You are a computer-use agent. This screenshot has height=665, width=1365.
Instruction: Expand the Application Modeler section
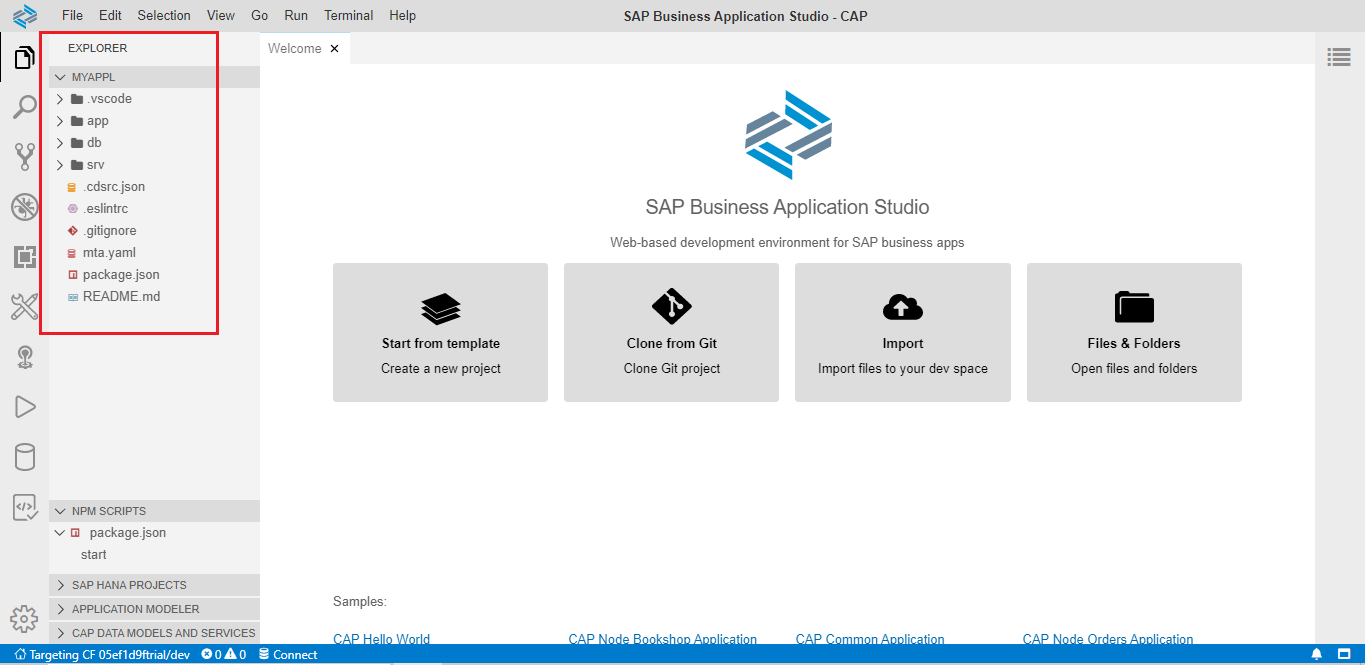point(135,609)
